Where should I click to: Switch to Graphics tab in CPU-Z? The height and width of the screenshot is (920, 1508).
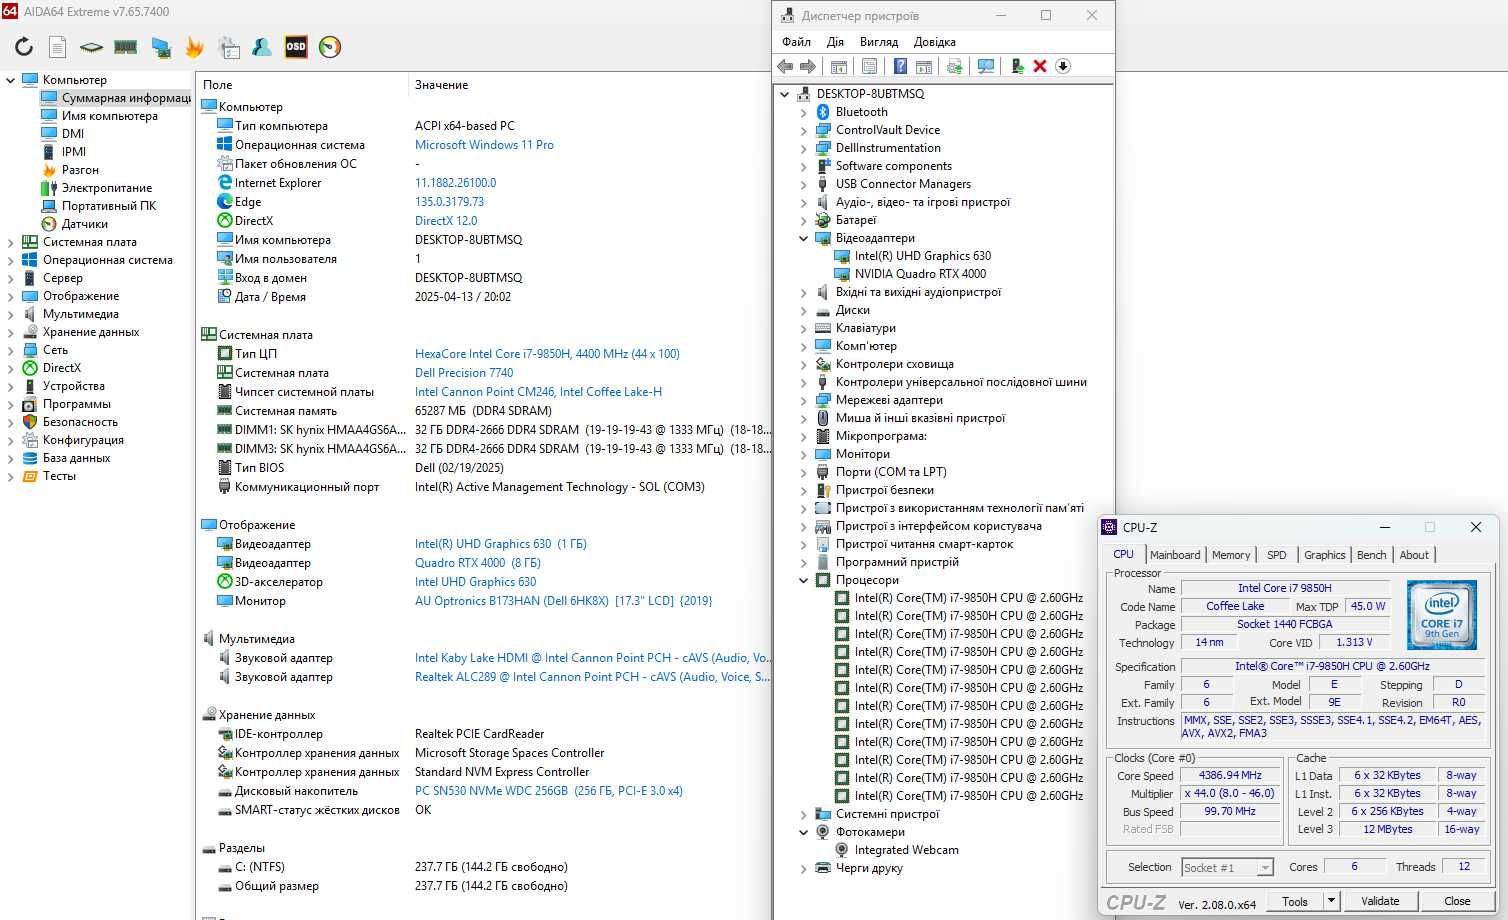[x=1324, y=555]
